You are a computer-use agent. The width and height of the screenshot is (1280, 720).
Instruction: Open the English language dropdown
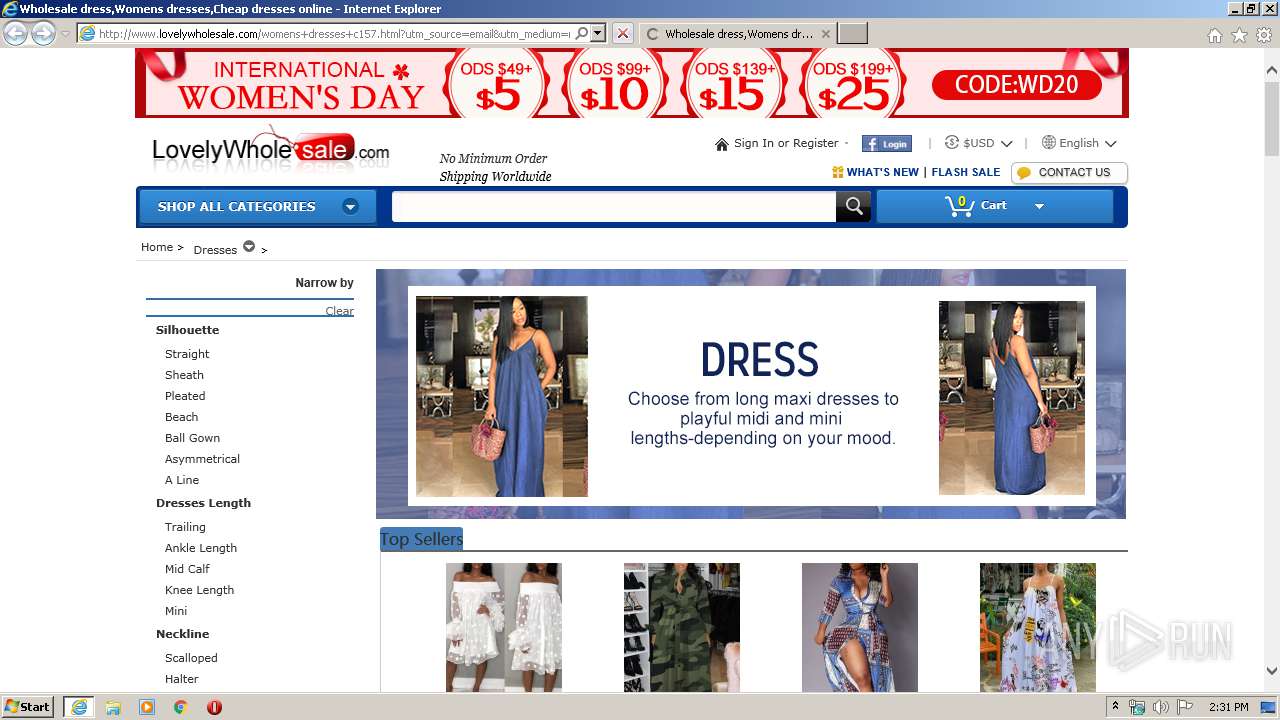coord(1110,144)
